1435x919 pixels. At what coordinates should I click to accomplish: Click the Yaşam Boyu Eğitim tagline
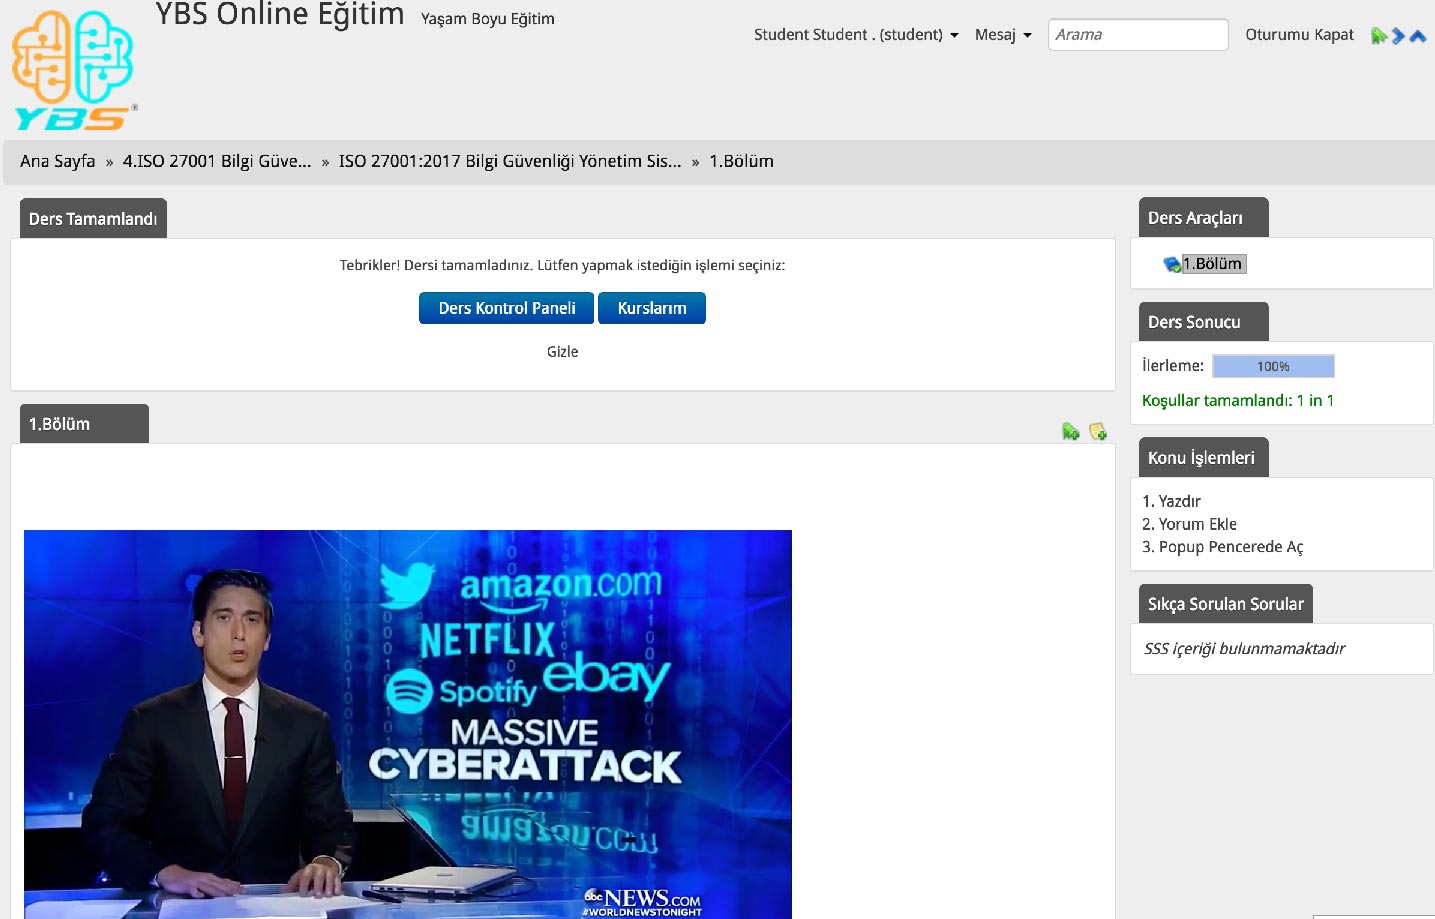(487, 18)
